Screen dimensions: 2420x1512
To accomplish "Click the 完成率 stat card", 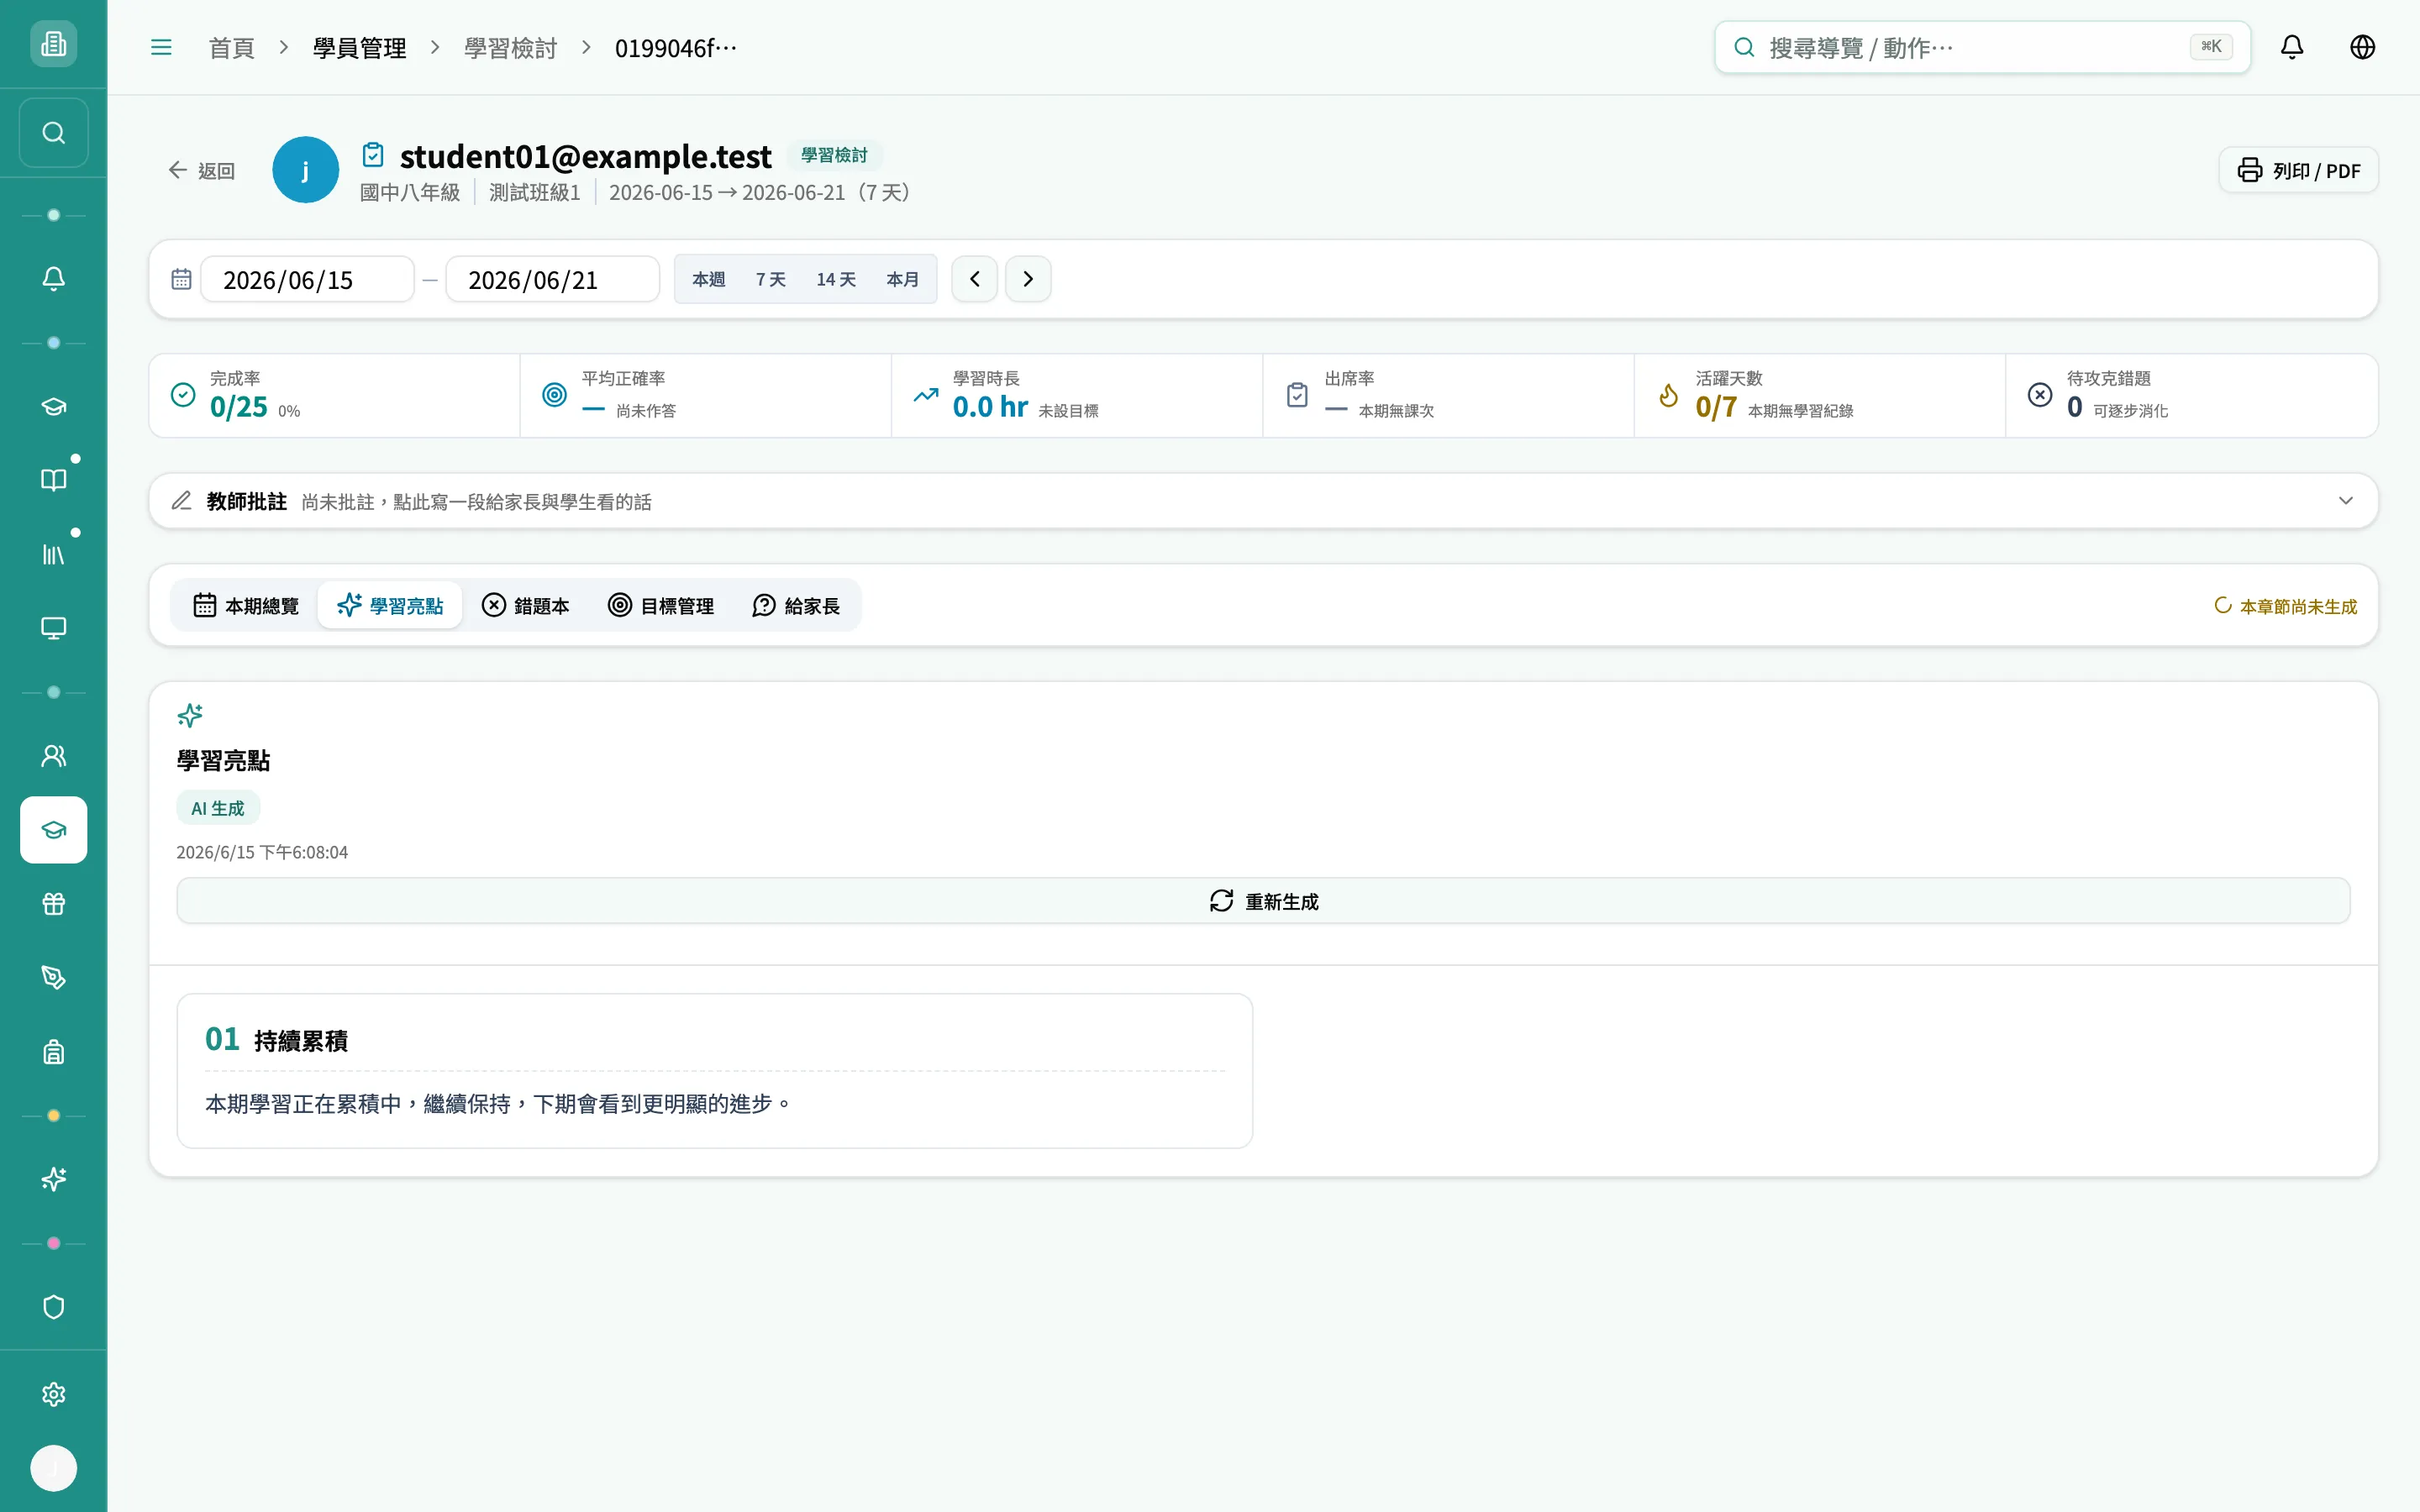I will 335,395.
